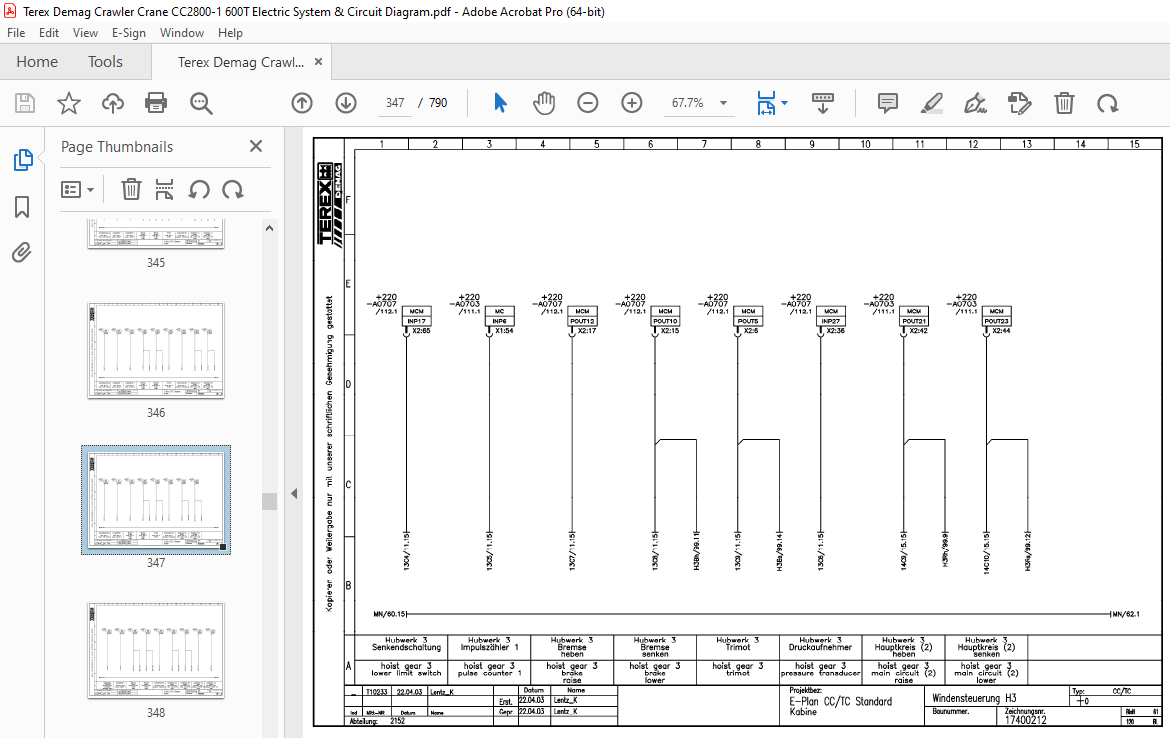Select the Terex Demag Crawl... document tab
1170x738 pixels.
point(240,63)
